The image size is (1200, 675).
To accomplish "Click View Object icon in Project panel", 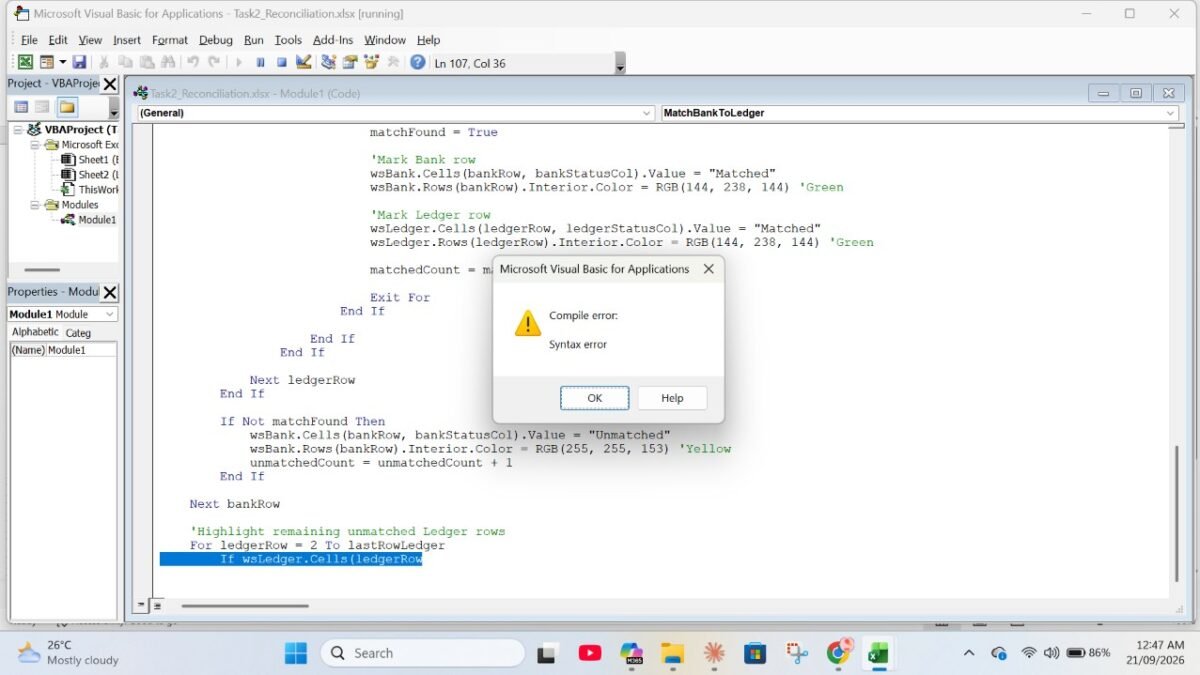I will pos(42,107).
